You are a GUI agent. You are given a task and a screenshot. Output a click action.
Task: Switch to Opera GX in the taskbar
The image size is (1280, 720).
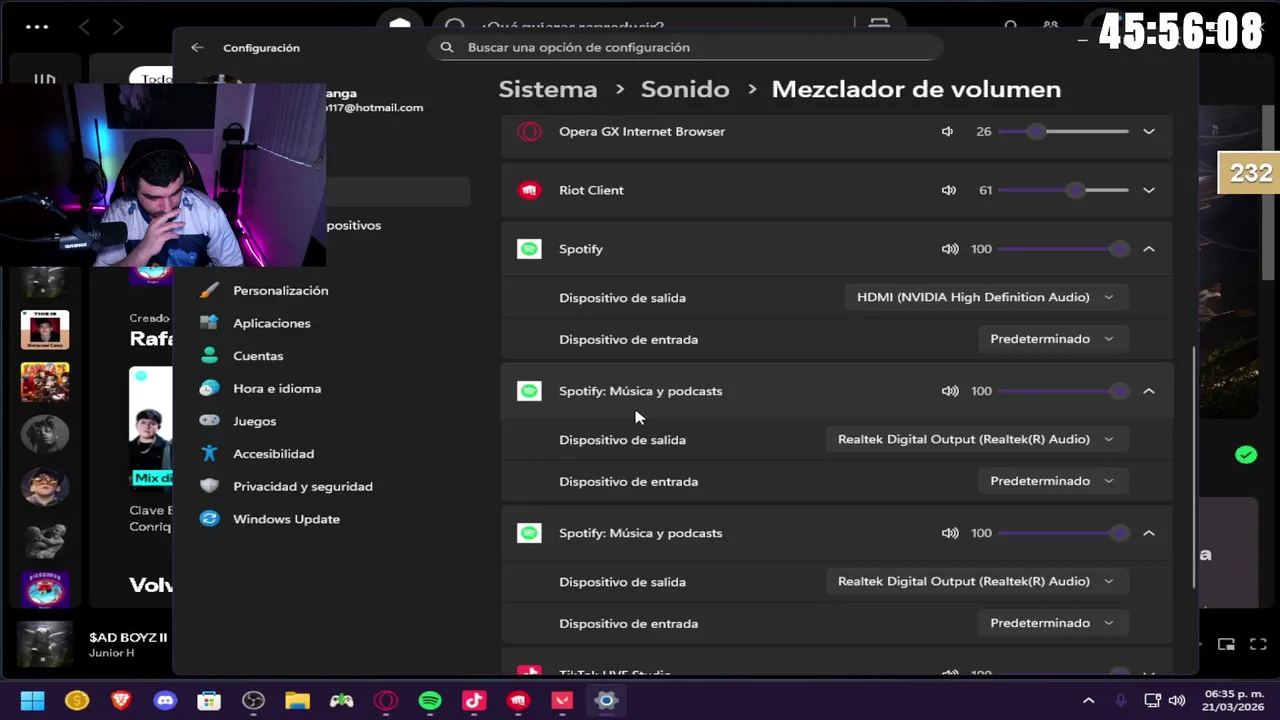tap(386, 700)
